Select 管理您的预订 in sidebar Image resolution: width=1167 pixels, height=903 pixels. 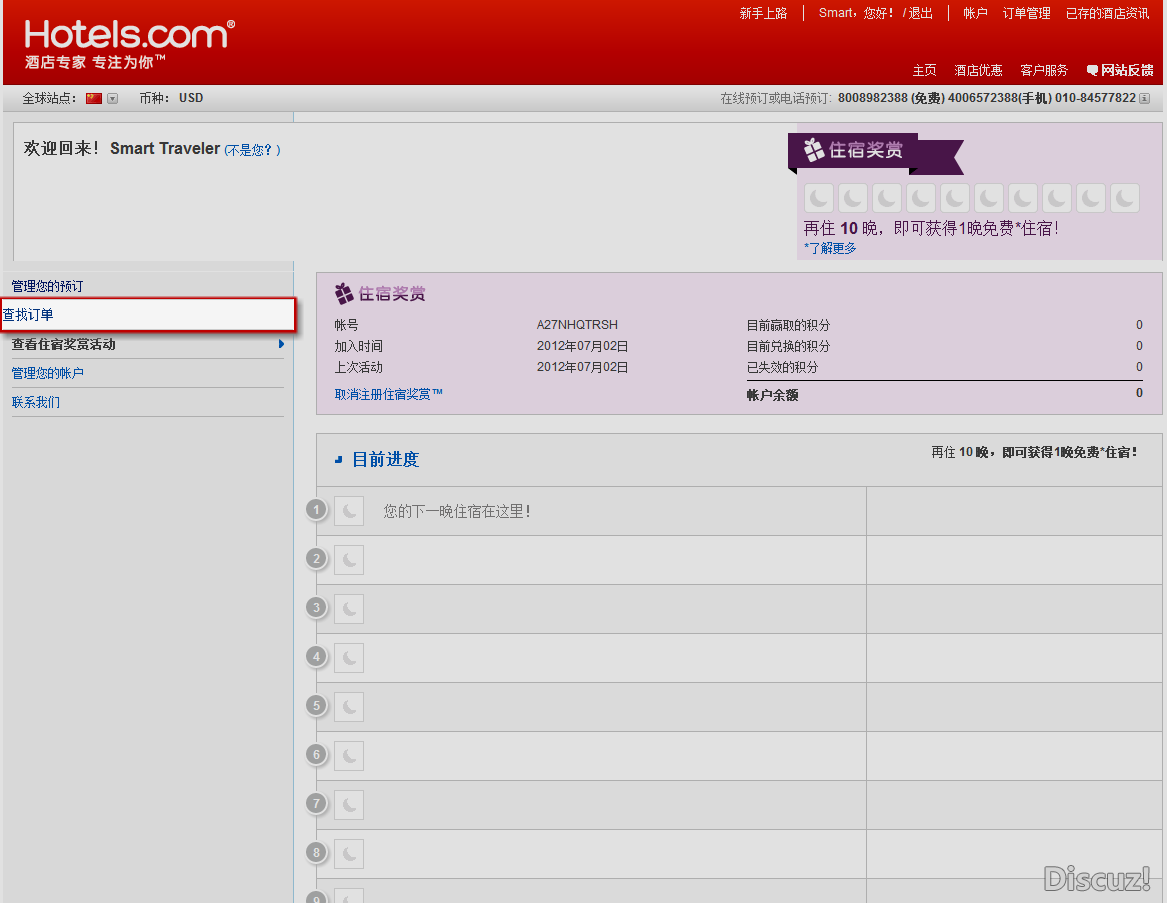click(x=48, y=286)
